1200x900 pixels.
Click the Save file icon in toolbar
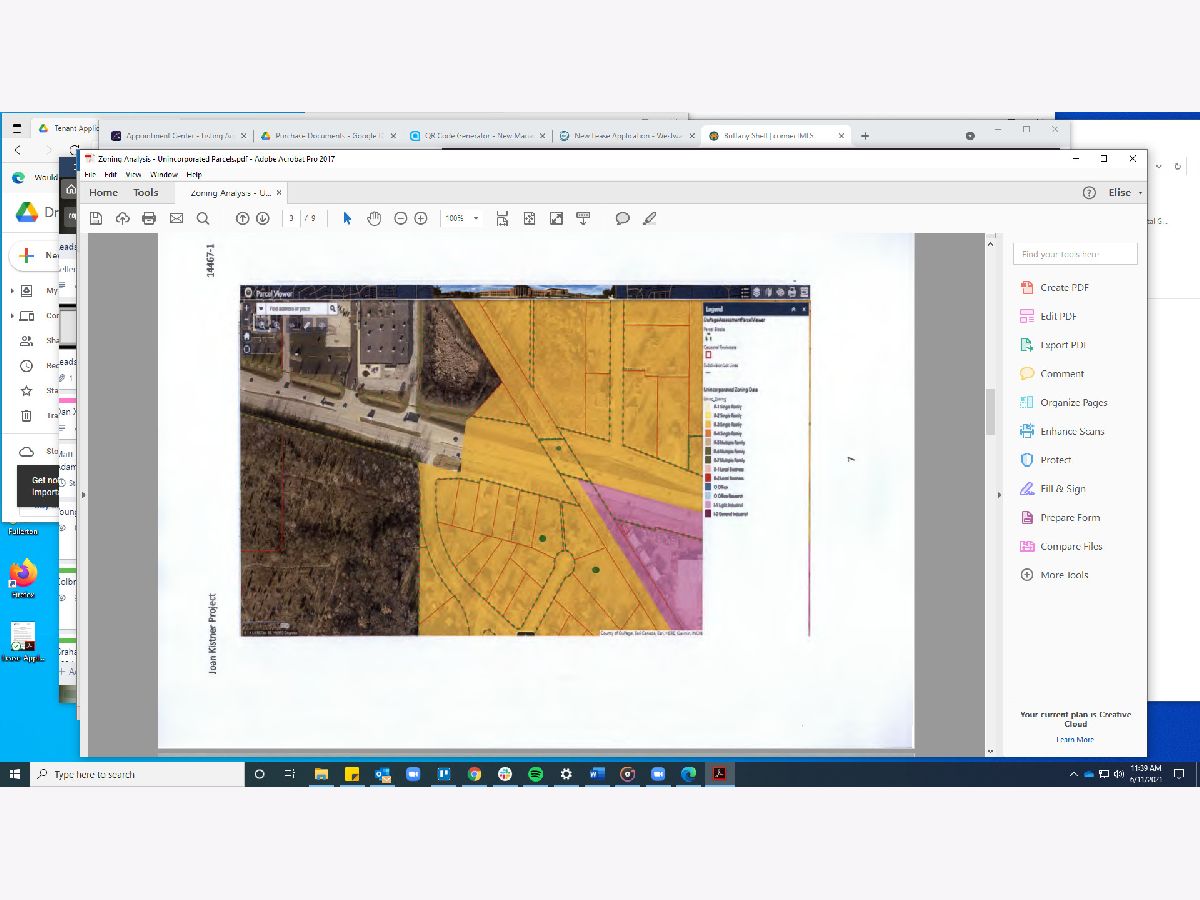point(96,218)
